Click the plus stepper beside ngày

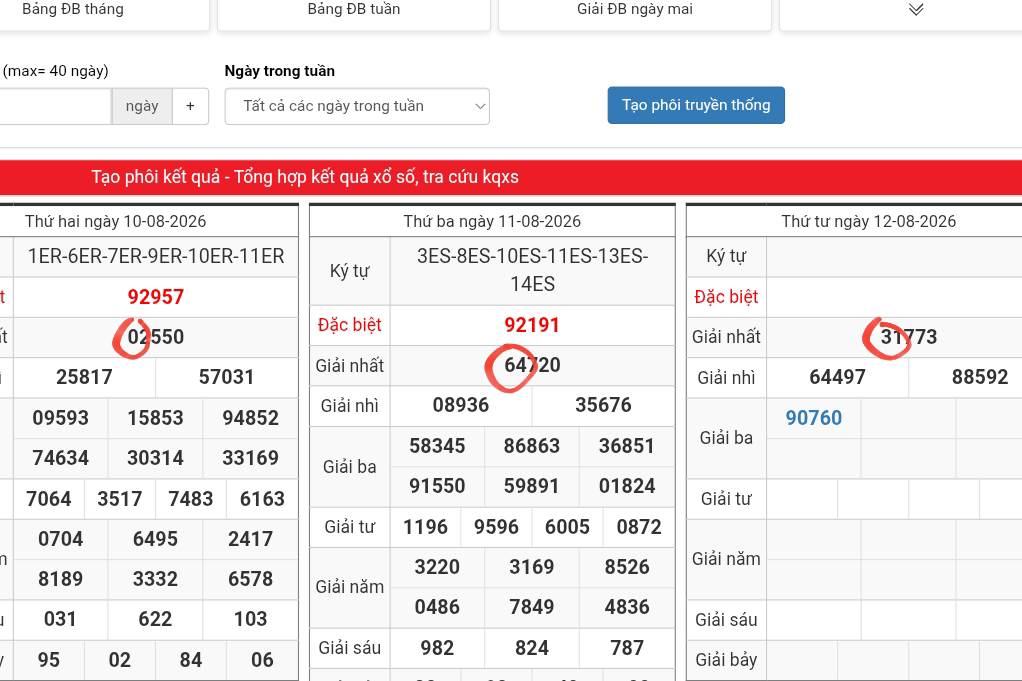click(x=190, y=106)
